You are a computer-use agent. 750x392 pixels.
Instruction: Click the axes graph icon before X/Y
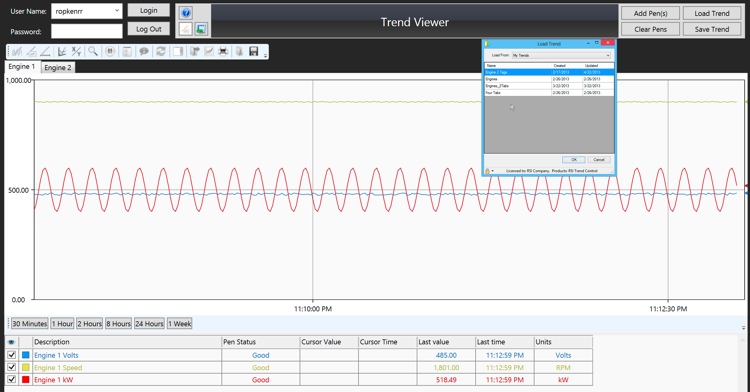click(62, 51)
